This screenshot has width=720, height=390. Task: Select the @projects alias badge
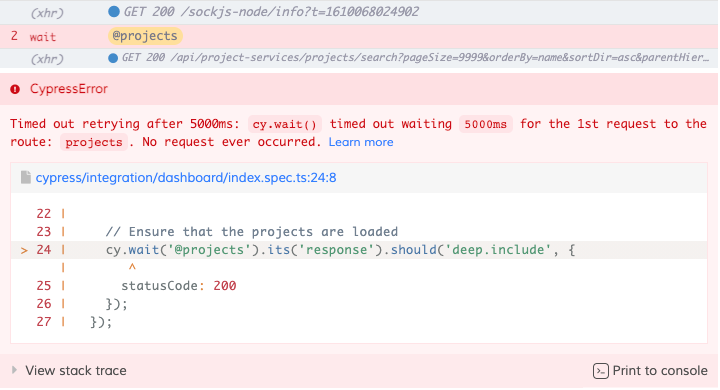(145, 36)
